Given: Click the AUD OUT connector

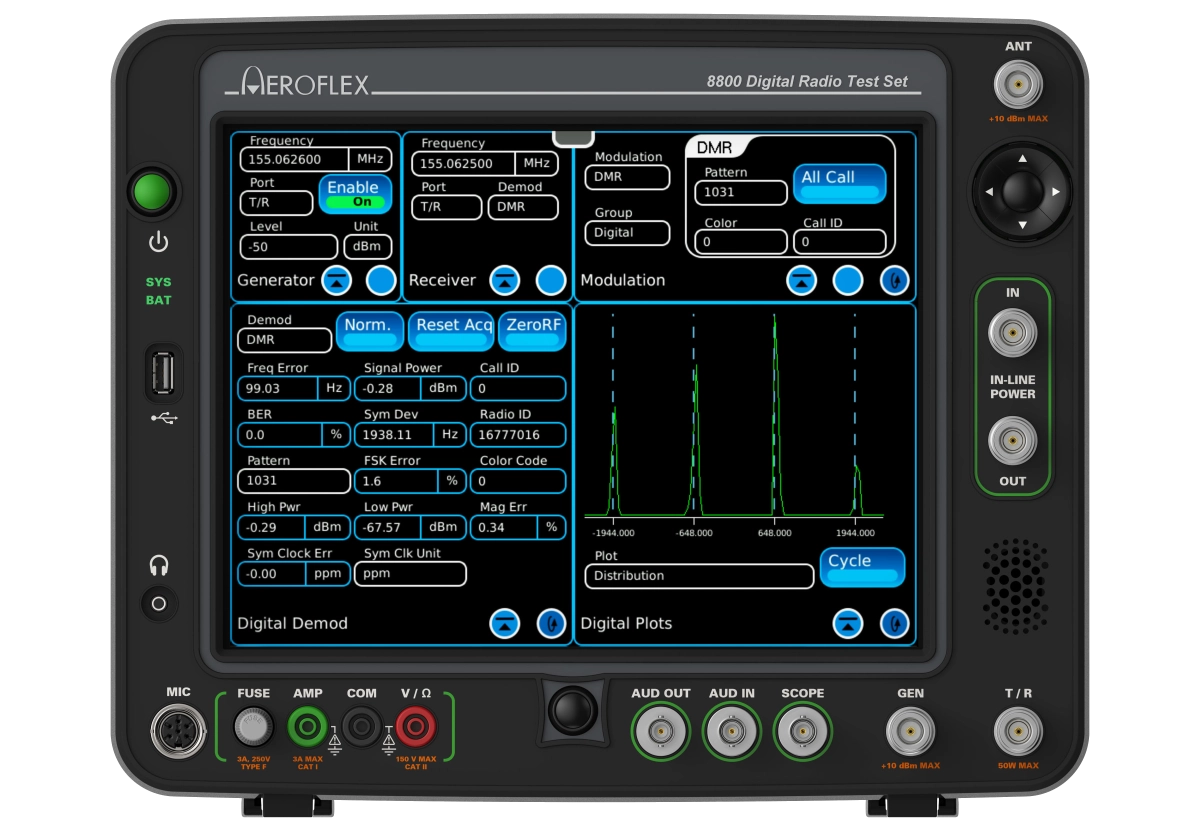Looking at the screenshot, I should tap(660, 732).
